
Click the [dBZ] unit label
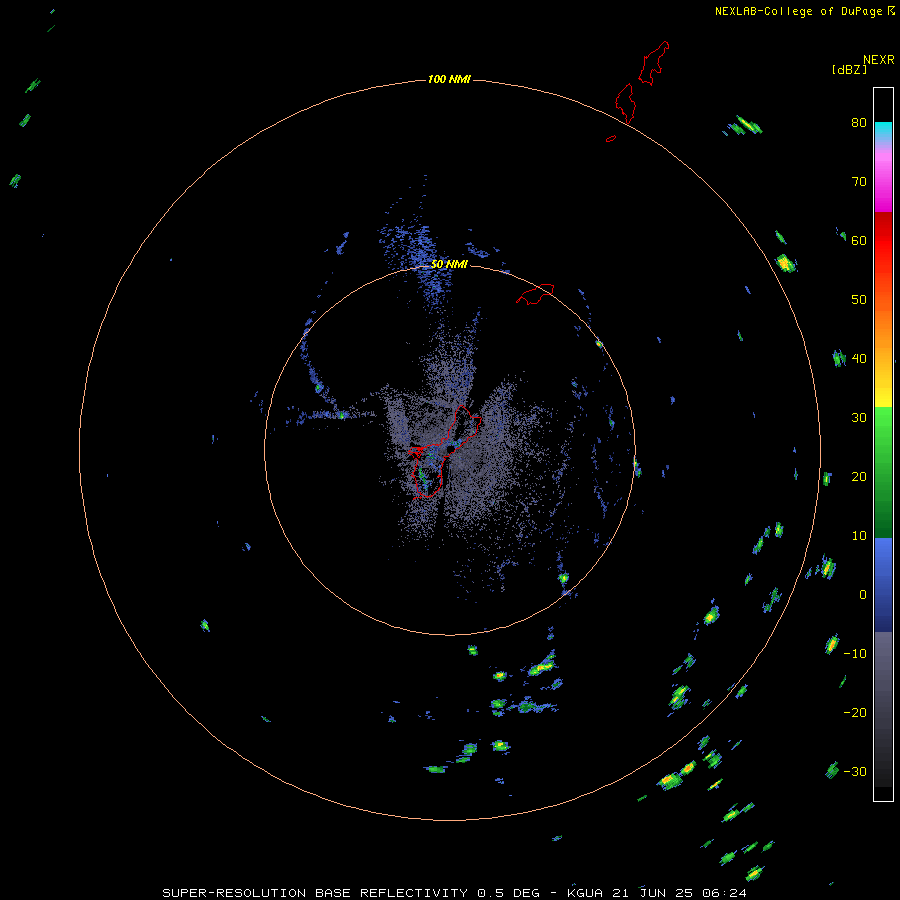[849, 70]
